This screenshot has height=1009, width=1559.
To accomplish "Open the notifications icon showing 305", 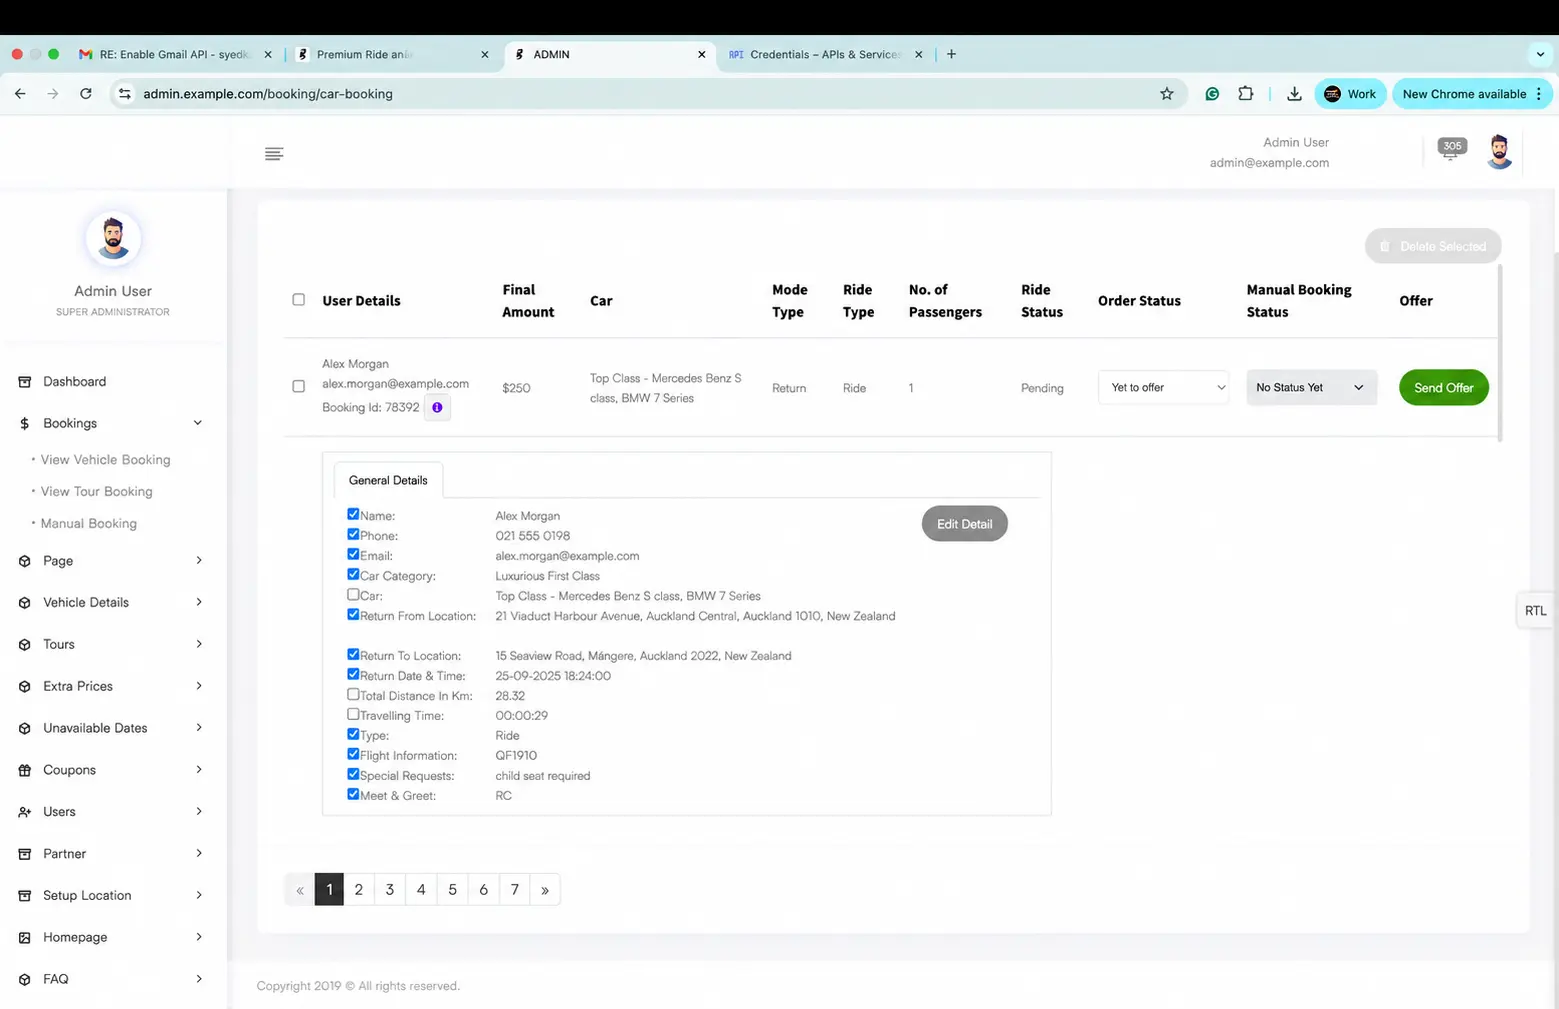I will tap(1451, 148).
